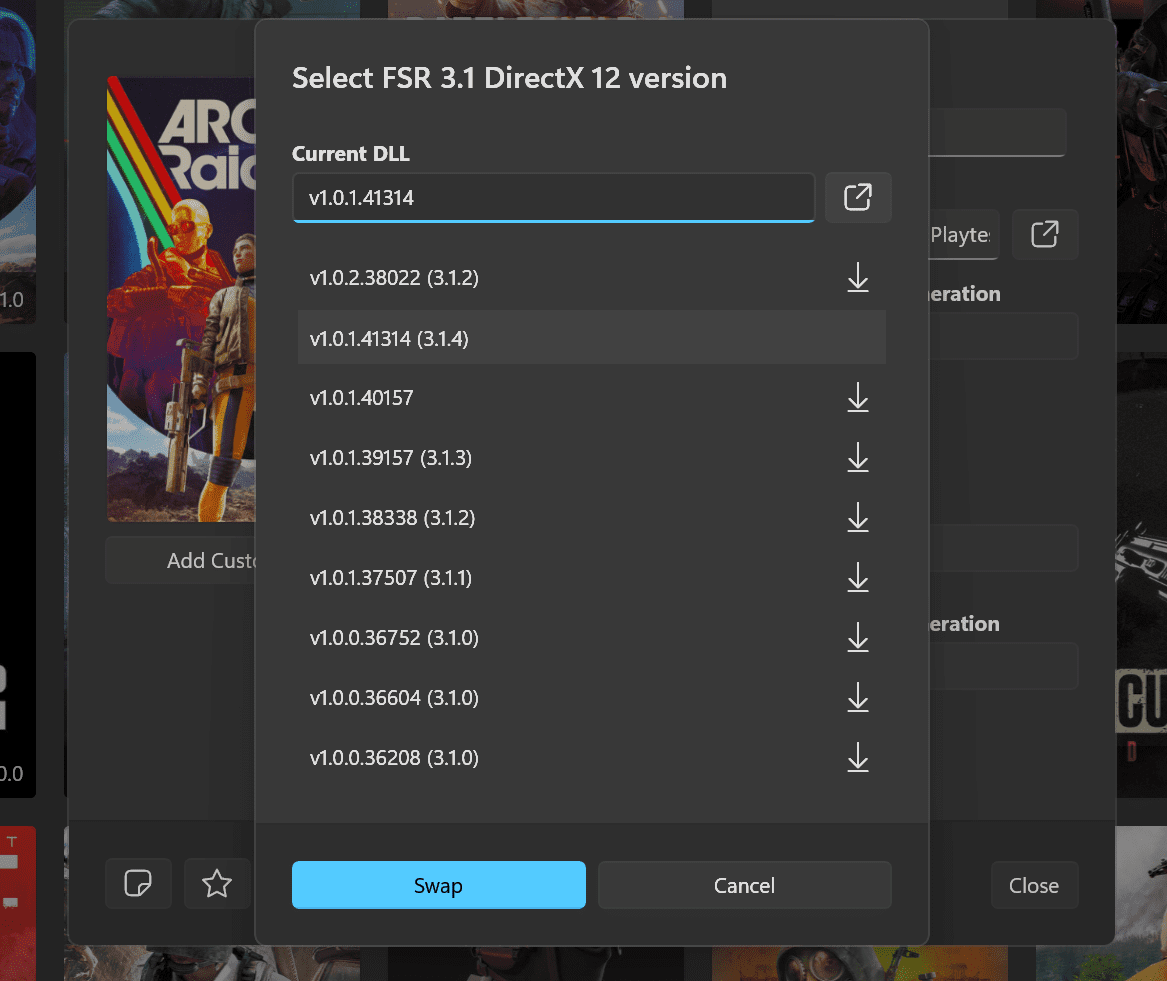Choose v1.0.0.36208 (3.1.0) from the list
Image resolution: width=1167 pixels, height=981 pixels.
(394, 758)
